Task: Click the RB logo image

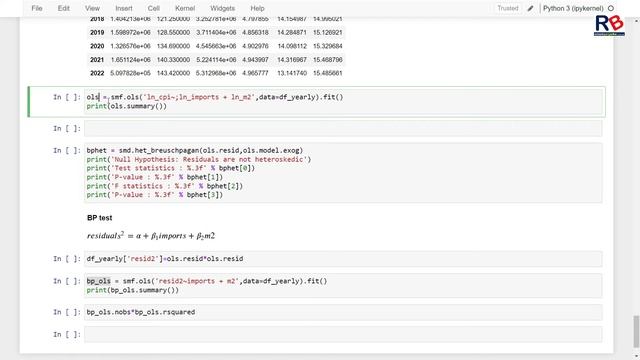Action: 609,25
